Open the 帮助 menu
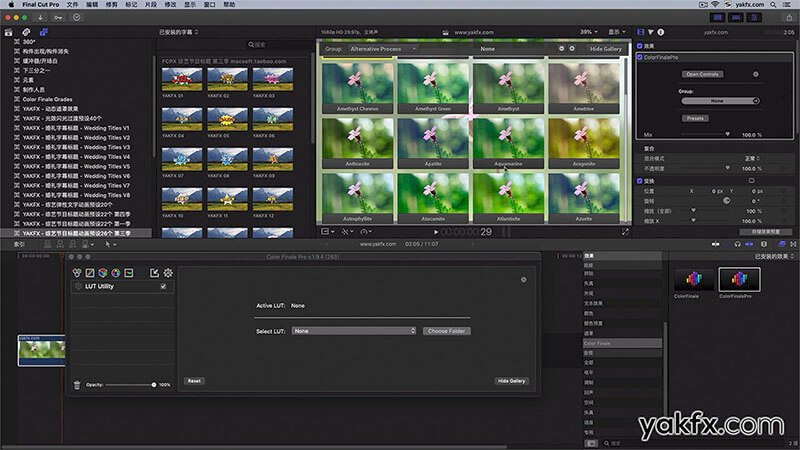800x450 pixels. [x=229, y=4]
